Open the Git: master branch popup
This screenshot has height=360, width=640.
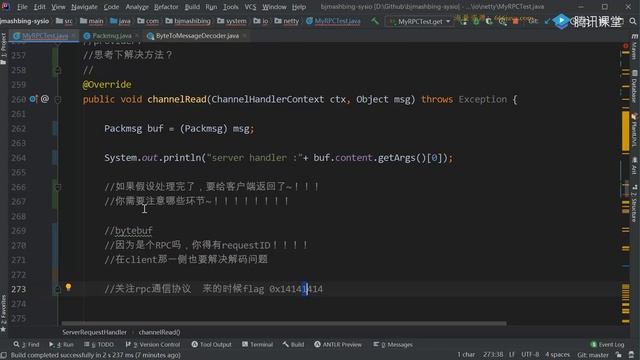[593, 355]
